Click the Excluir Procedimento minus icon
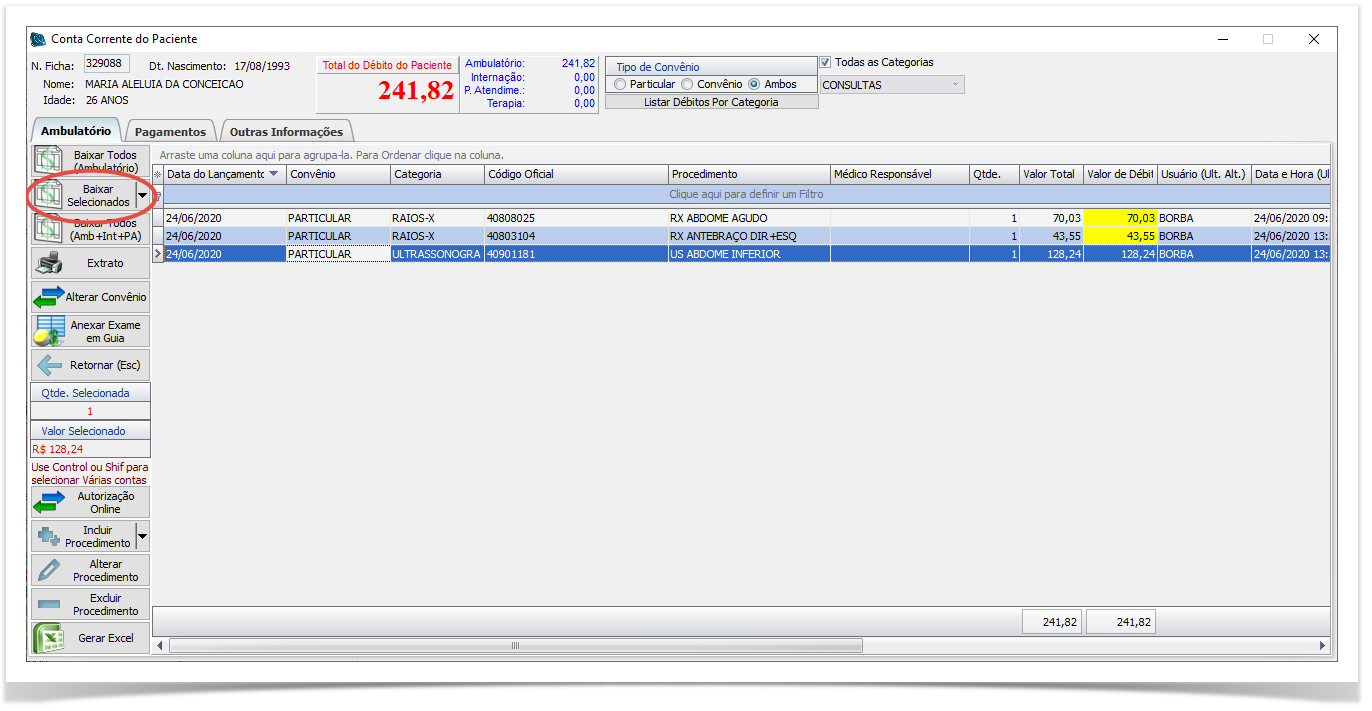The width and height of the screenshot is (1372, 711). pos(48,604)
